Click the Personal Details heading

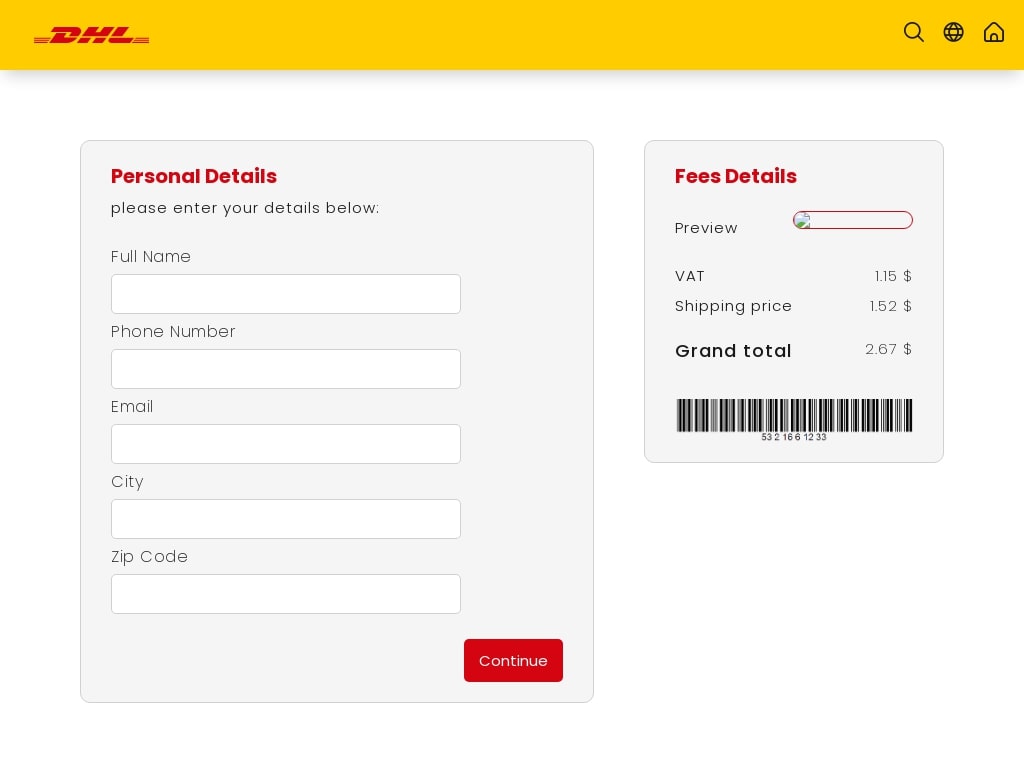(x=194, y=176)
